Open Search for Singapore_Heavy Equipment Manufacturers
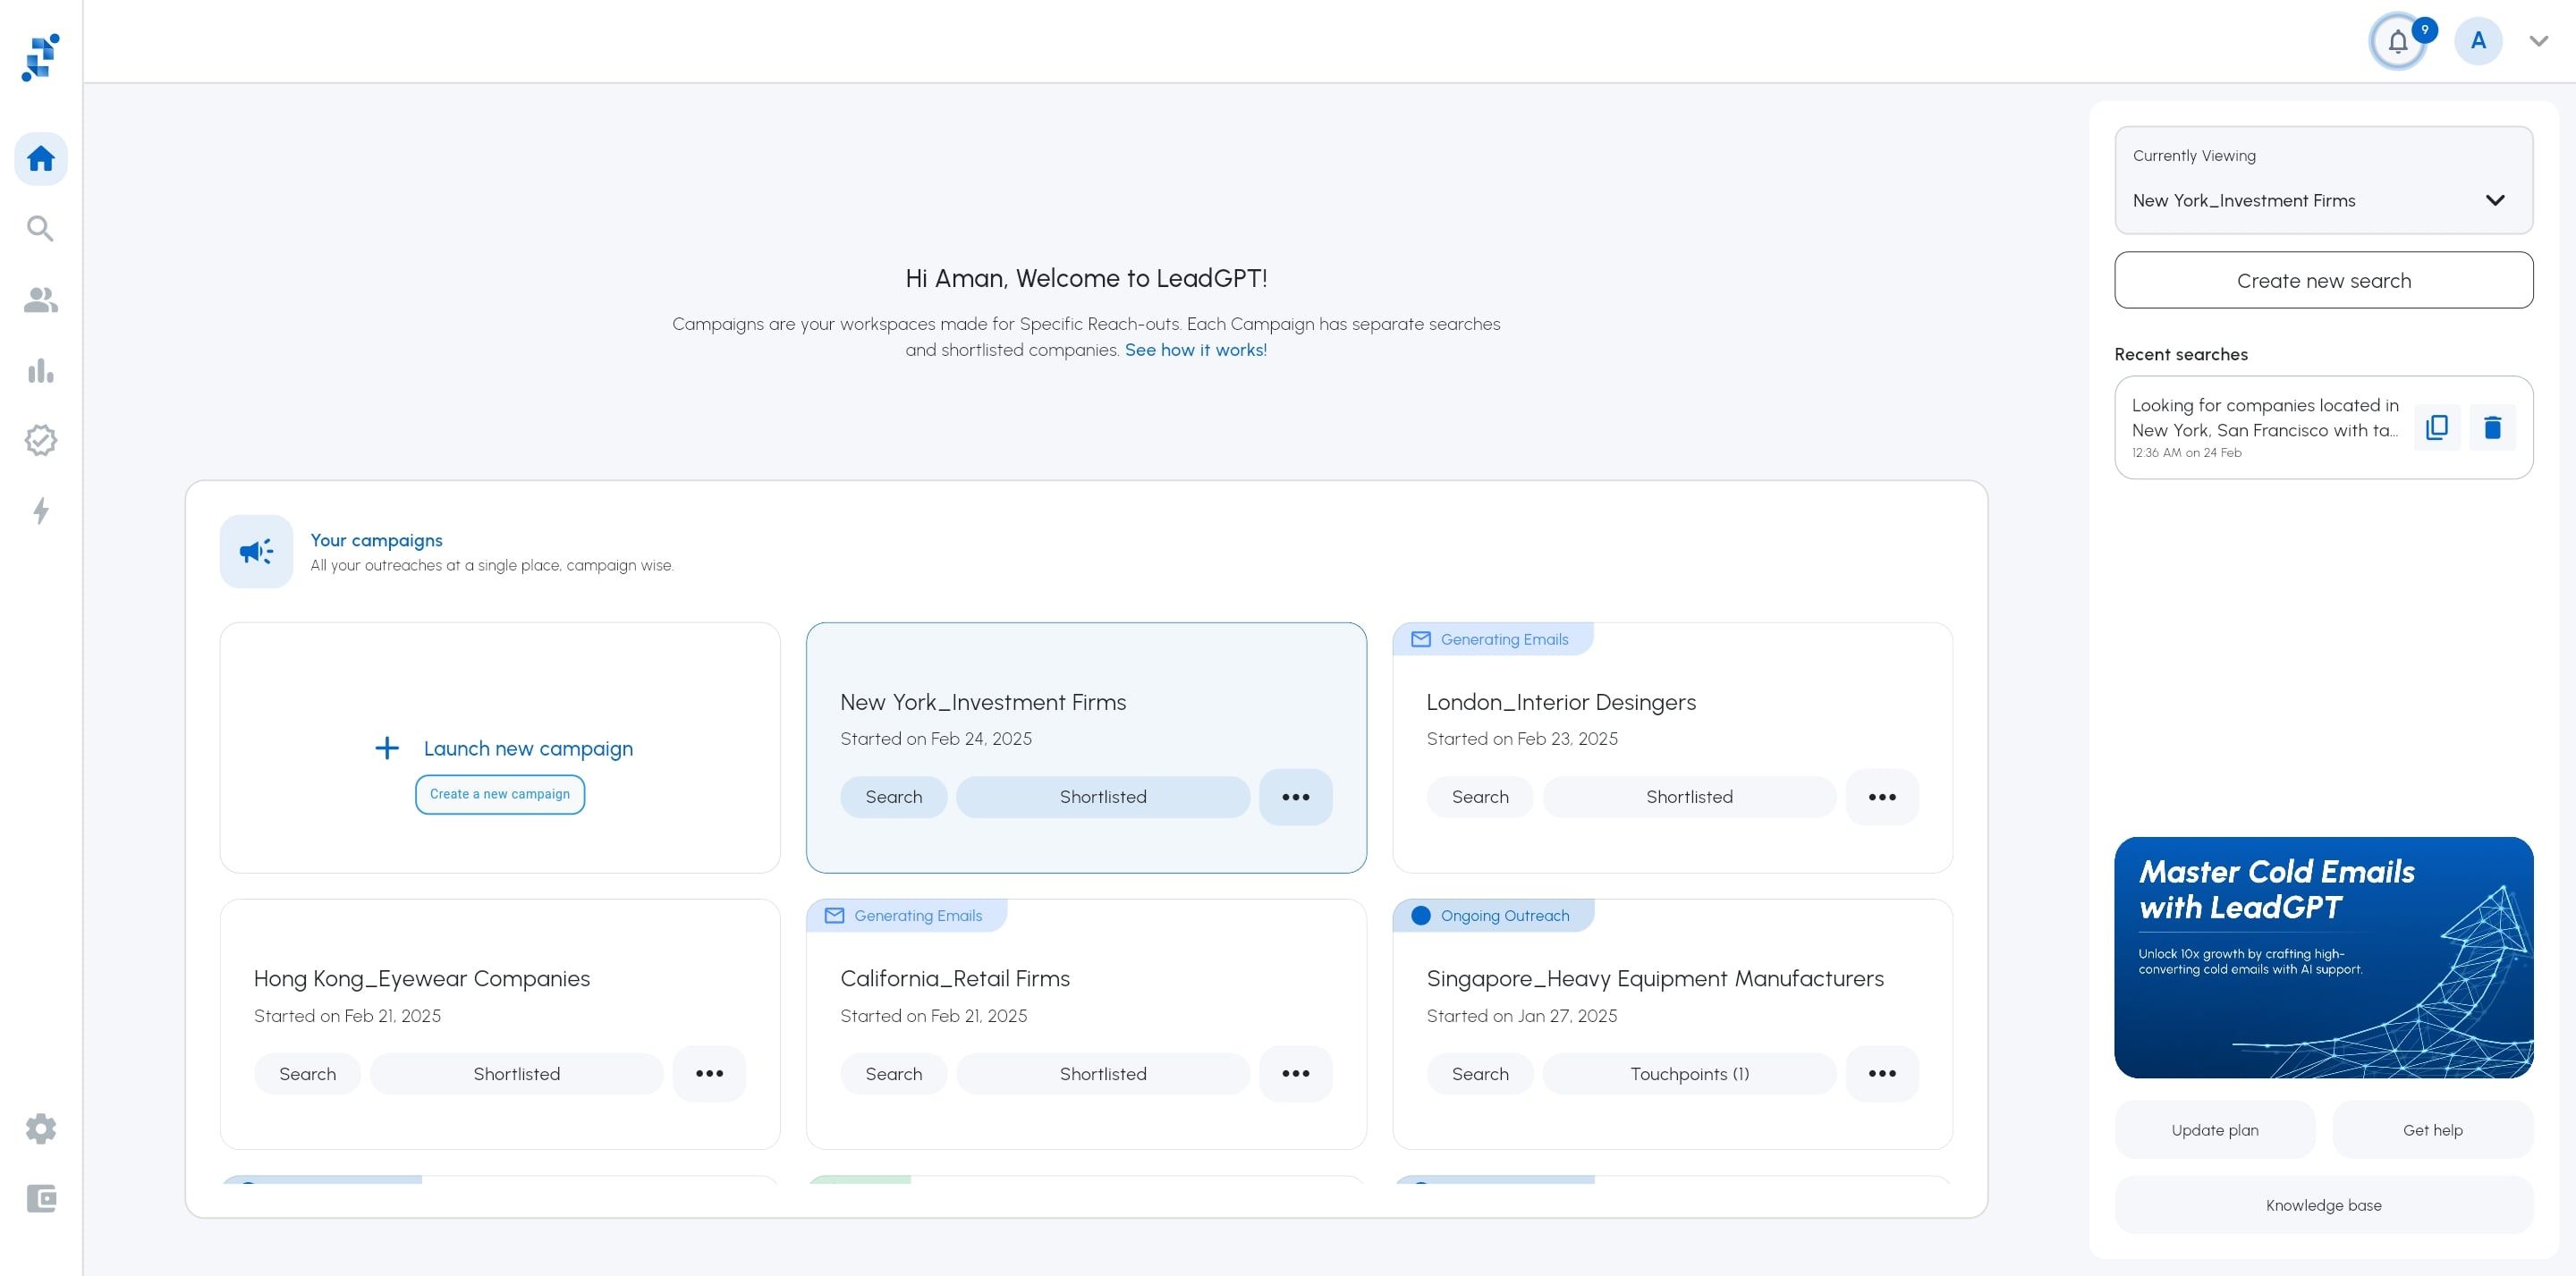The image size is (2576, 1276). (x=1480, y=1073)
